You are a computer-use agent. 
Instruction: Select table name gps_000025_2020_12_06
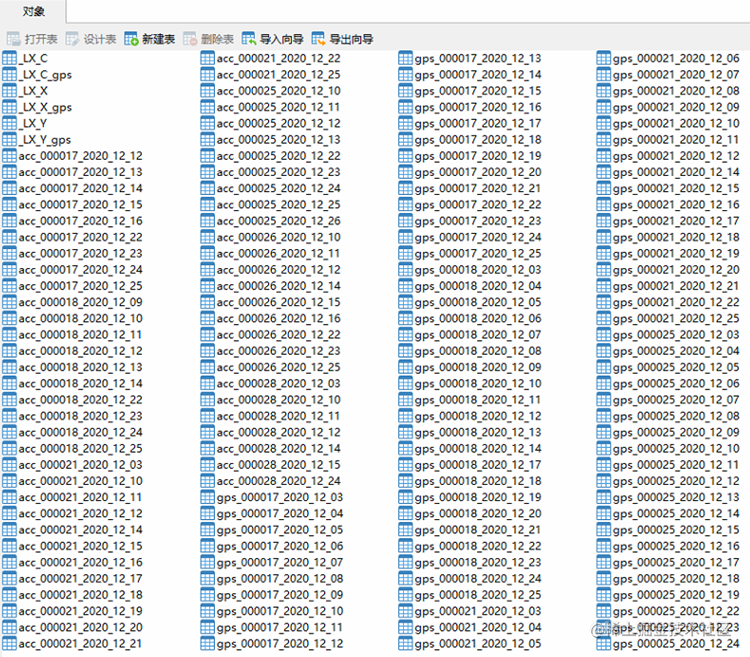(676, 384)
